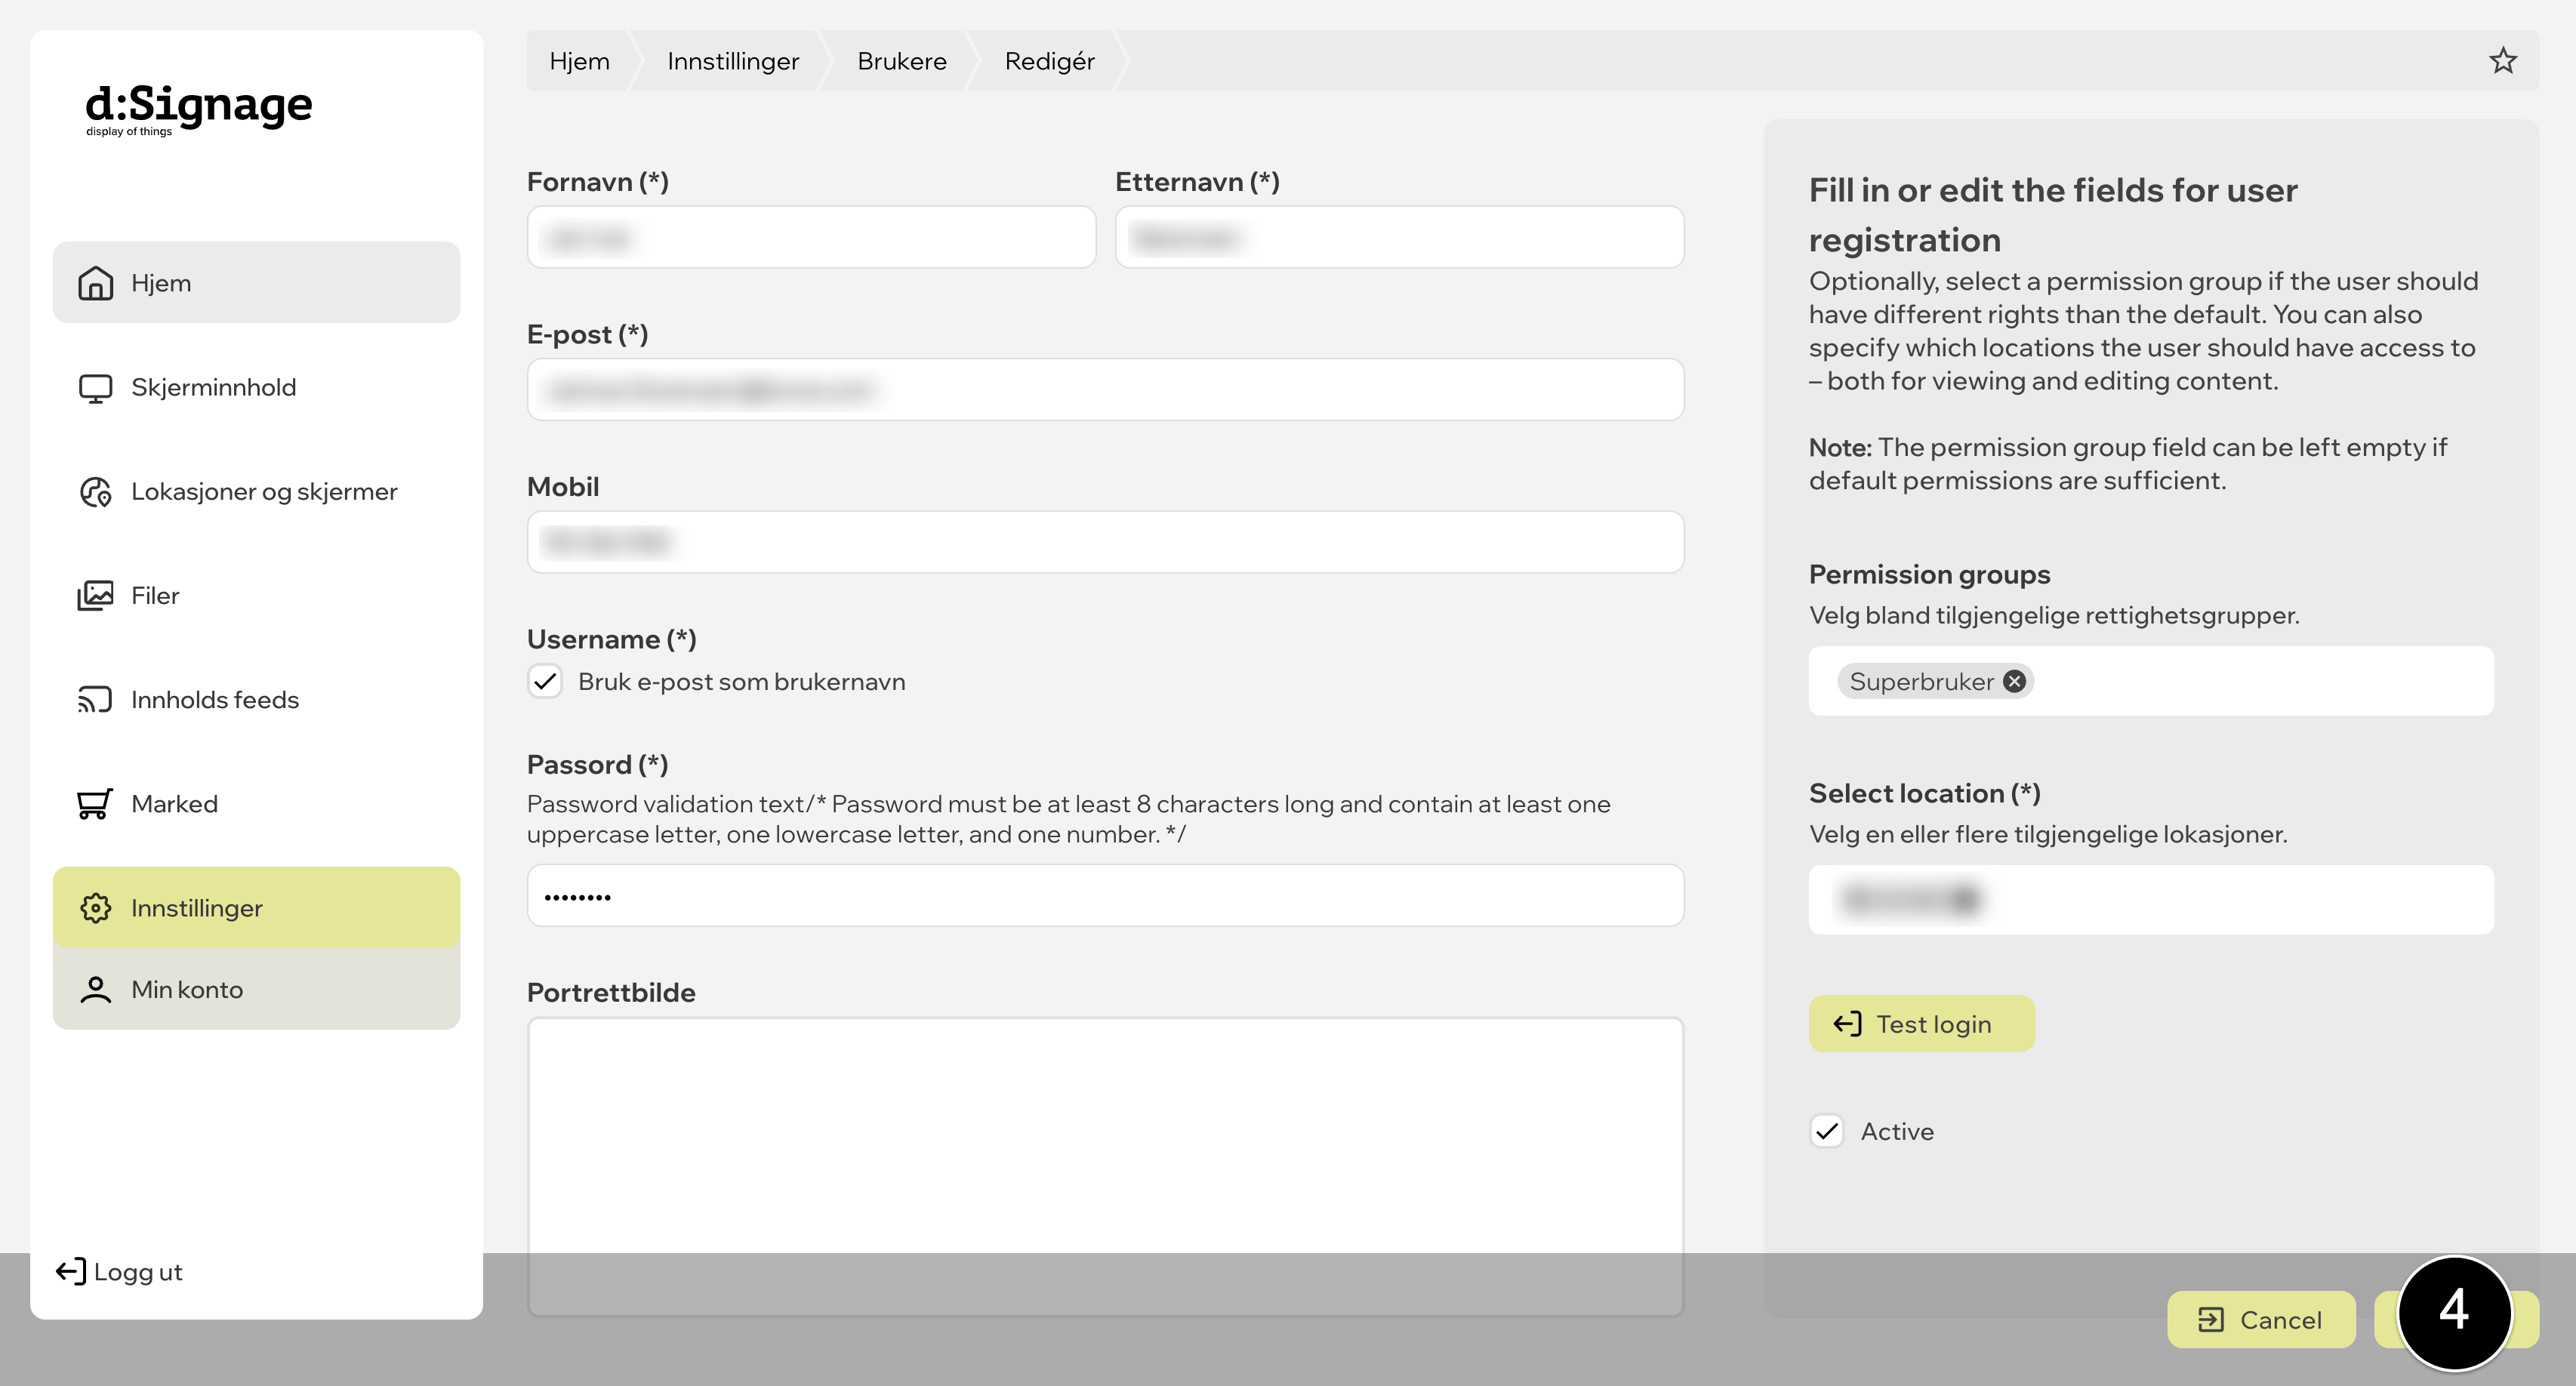The width and height of the screenshot is (2576, 1386).
Task: Open the Permission groups selector field
Action: pos(2150,681)
